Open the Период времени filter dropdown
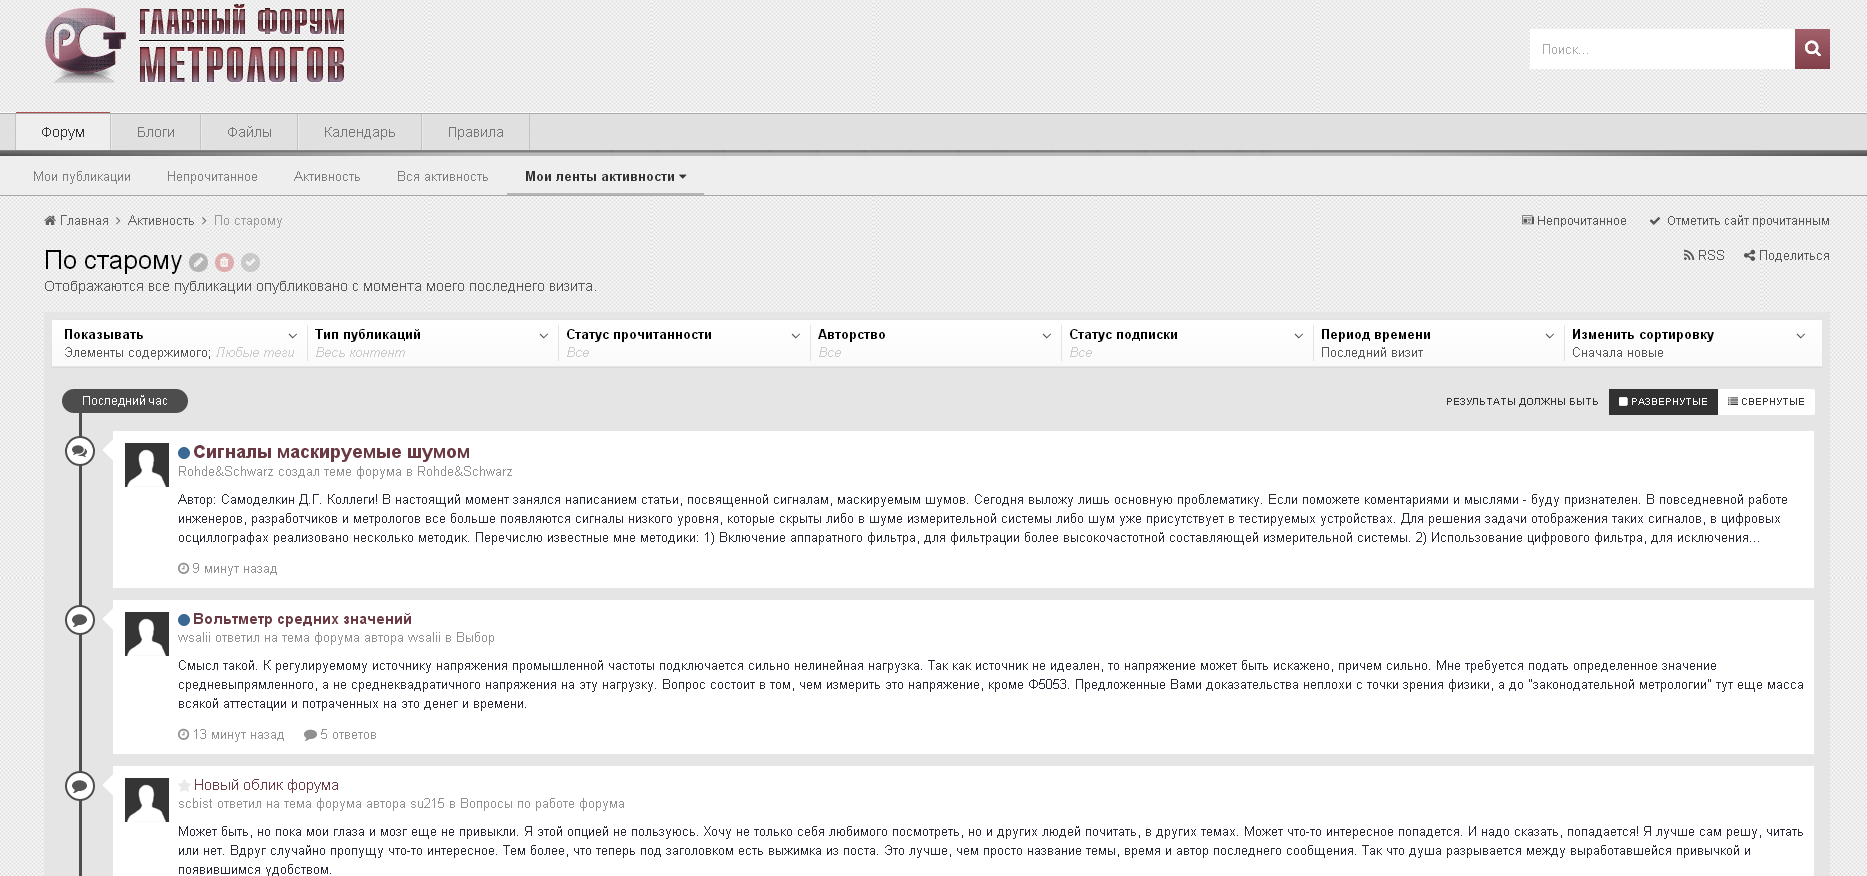Viewport: 1867px width, 876px height. pyautogui.click(x=1437, y=342)
